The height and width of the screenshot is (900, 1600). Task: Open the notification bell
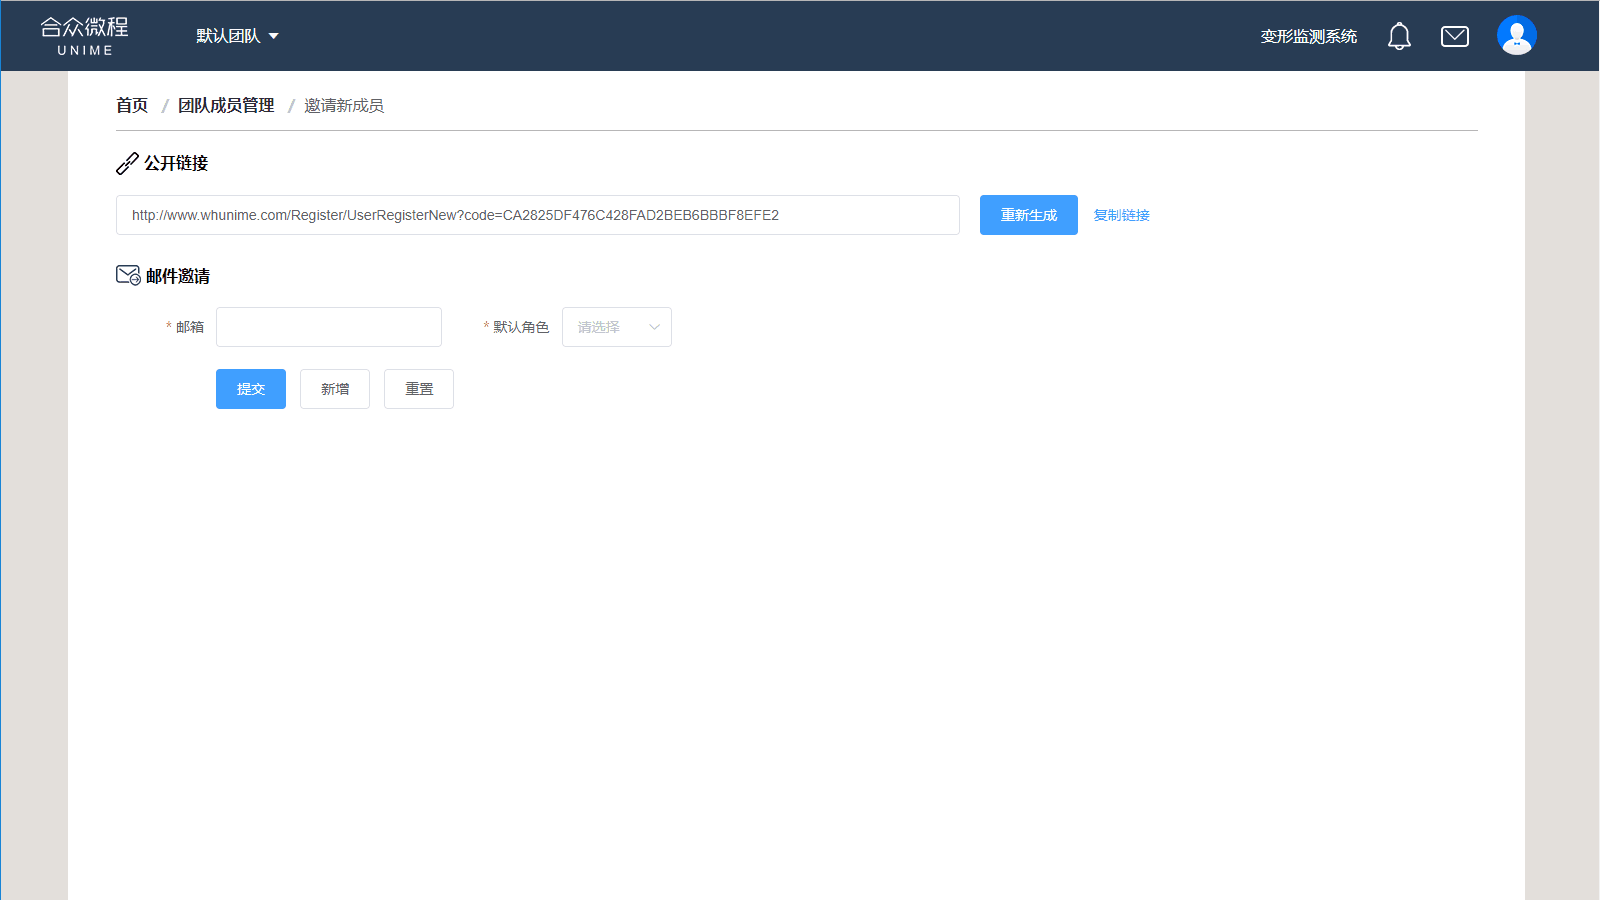click(1399, 37)
